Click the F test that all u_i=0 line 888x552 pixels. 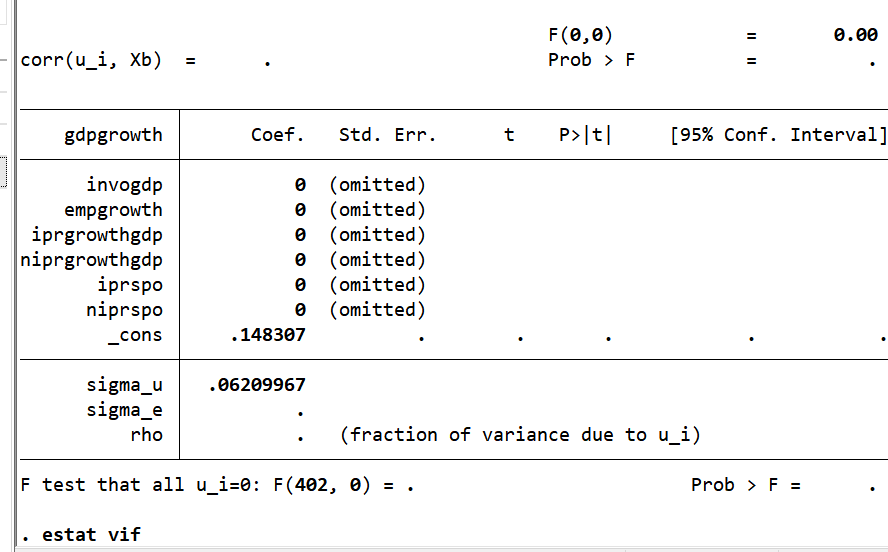coord(217,485)
